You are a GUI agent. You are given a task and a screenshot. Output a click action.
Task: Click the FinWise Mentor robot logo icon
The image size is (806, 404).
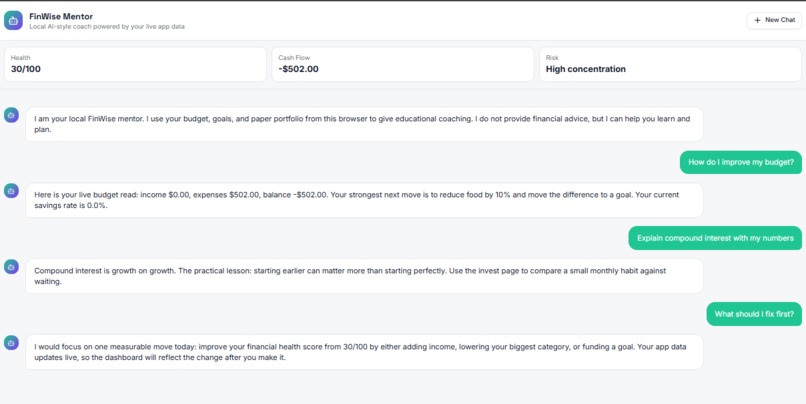13,21
